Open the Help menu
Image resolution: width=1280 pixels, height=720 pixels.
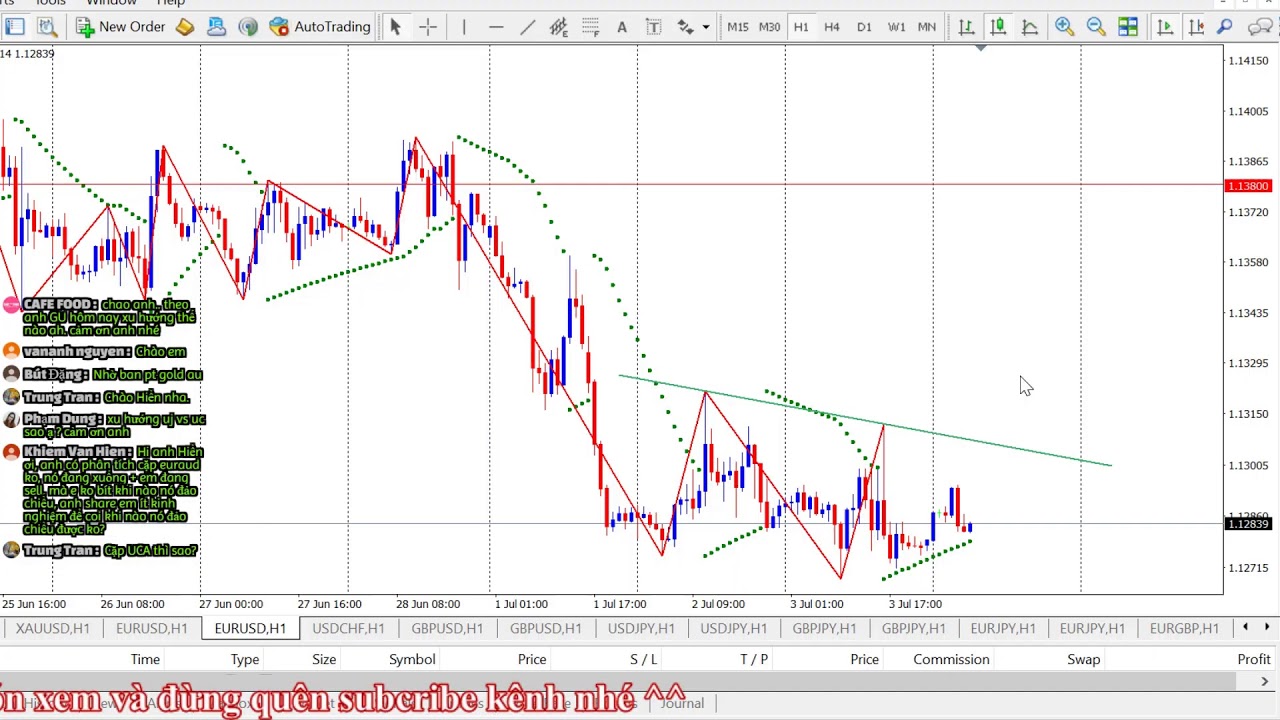pos(171,3)
